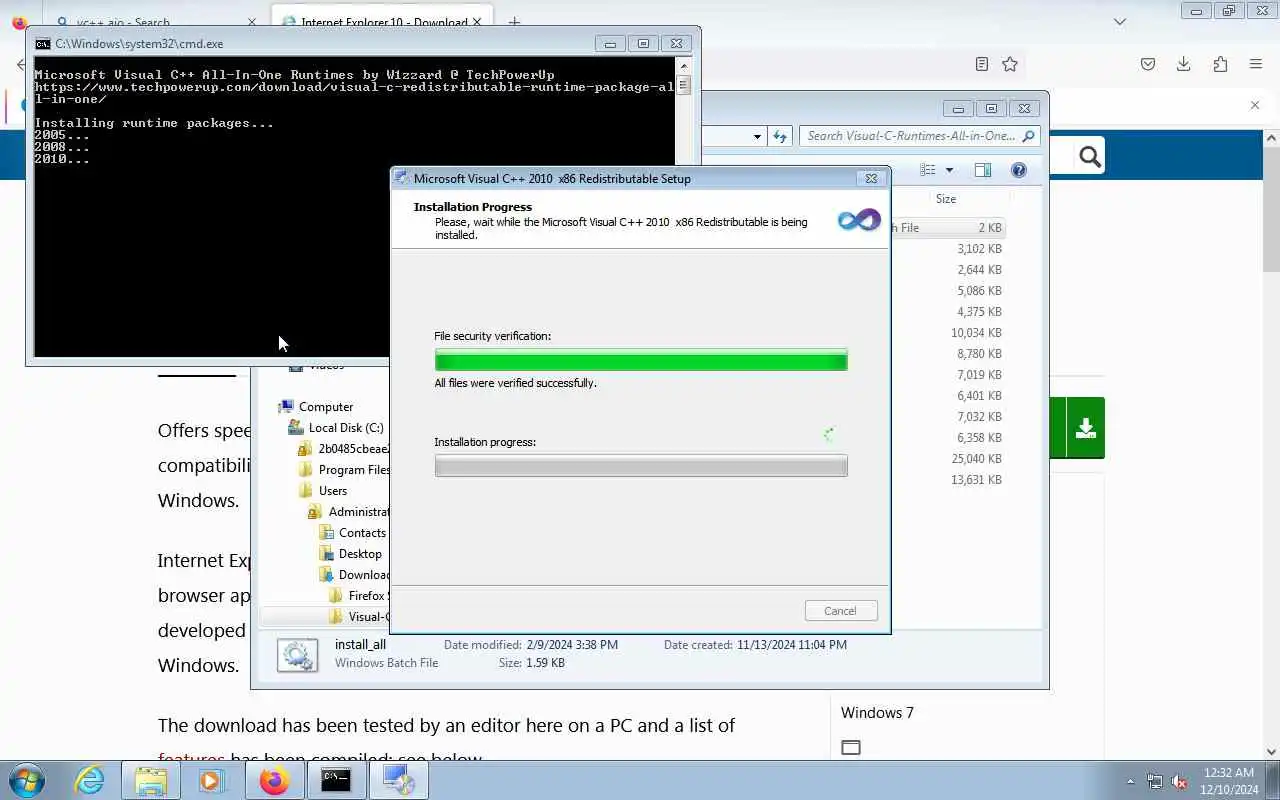Open the Firefox hamburger application menu

(1256, 64)
